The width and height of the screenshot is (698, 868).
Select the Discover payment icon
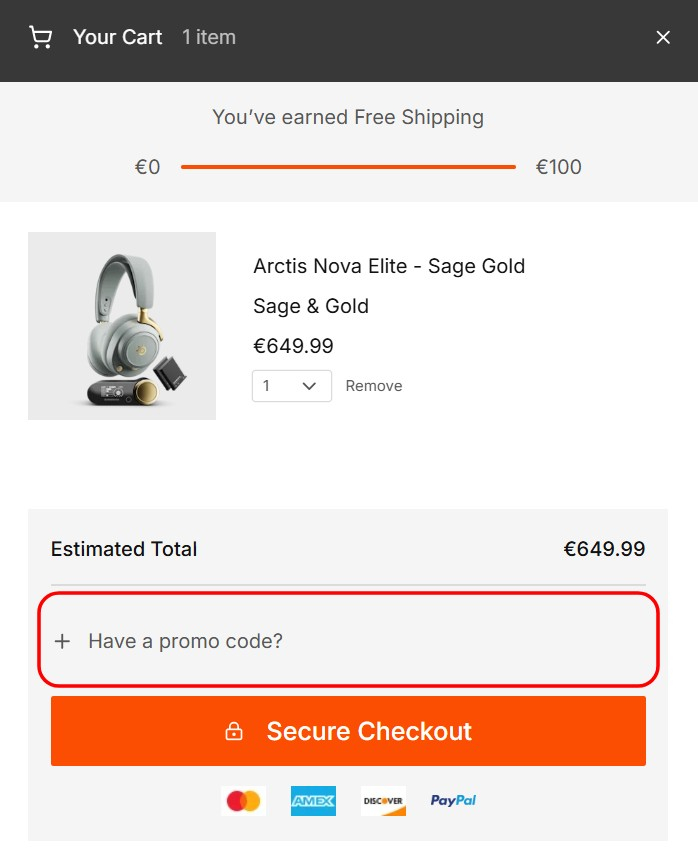pyautogui.click(x=383, y=800)
